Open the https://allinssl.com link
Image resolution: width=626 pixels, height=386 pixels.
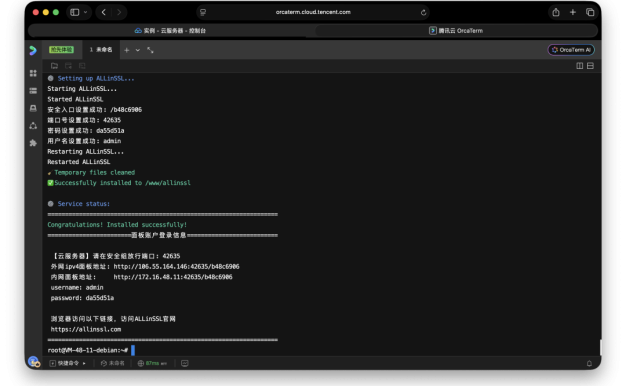[86, 329]
